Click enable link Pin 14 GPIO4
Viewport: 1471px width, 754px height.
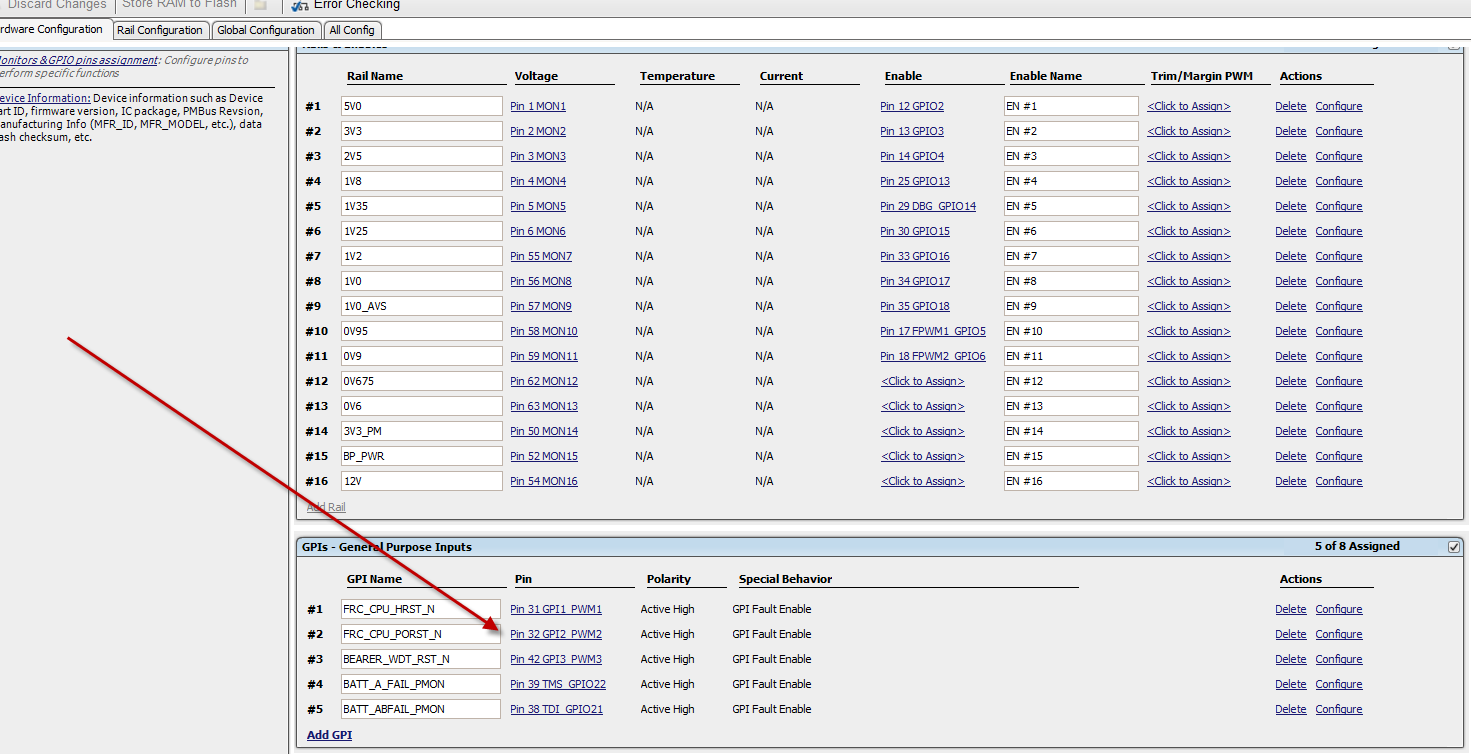(x=912, y=156)
